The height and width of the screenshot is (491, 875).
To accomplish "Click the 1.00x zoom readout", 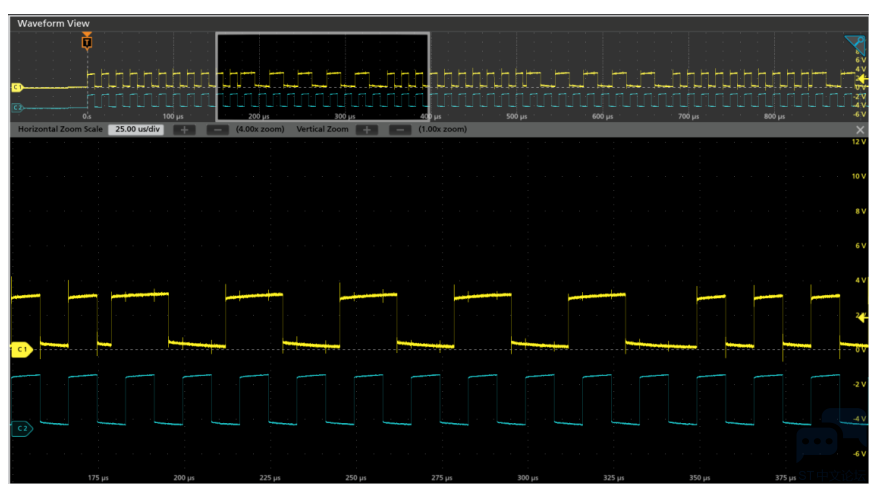I will tap(443, 129).
